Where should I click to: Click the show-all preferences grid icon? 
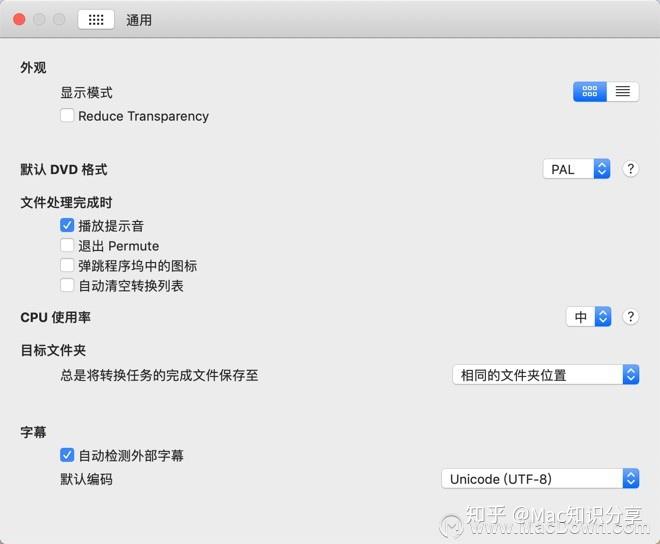pos(96,19)
